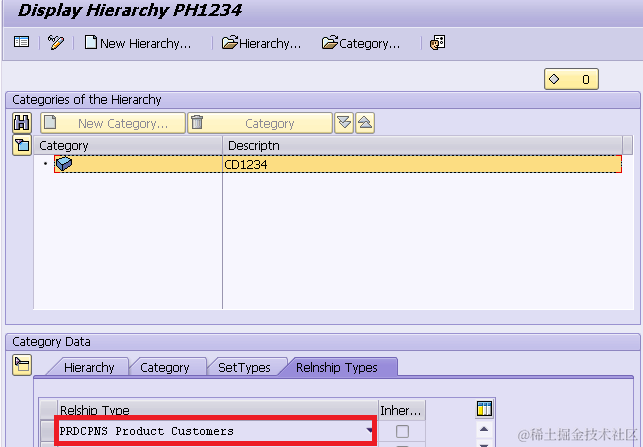Screen dimensions: 643x447
Task: Click the Relship Type column header
Action: [218, 410]
